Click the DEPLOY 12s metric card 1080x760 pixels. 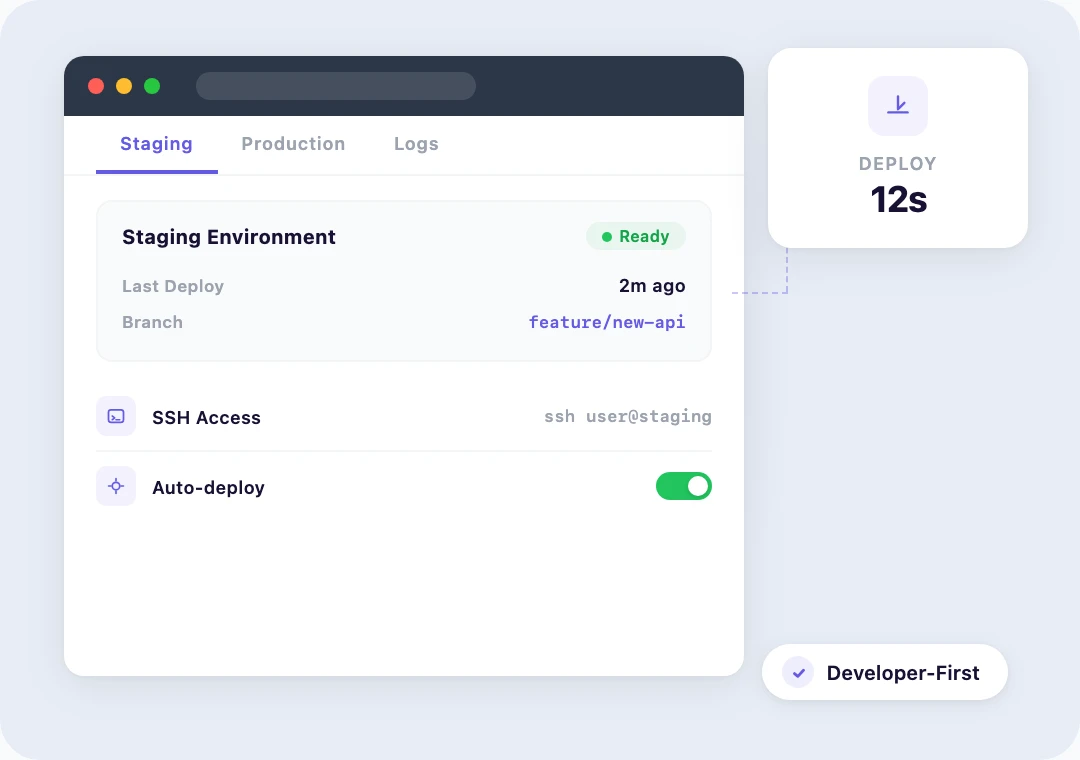click(x=897, y=148)
